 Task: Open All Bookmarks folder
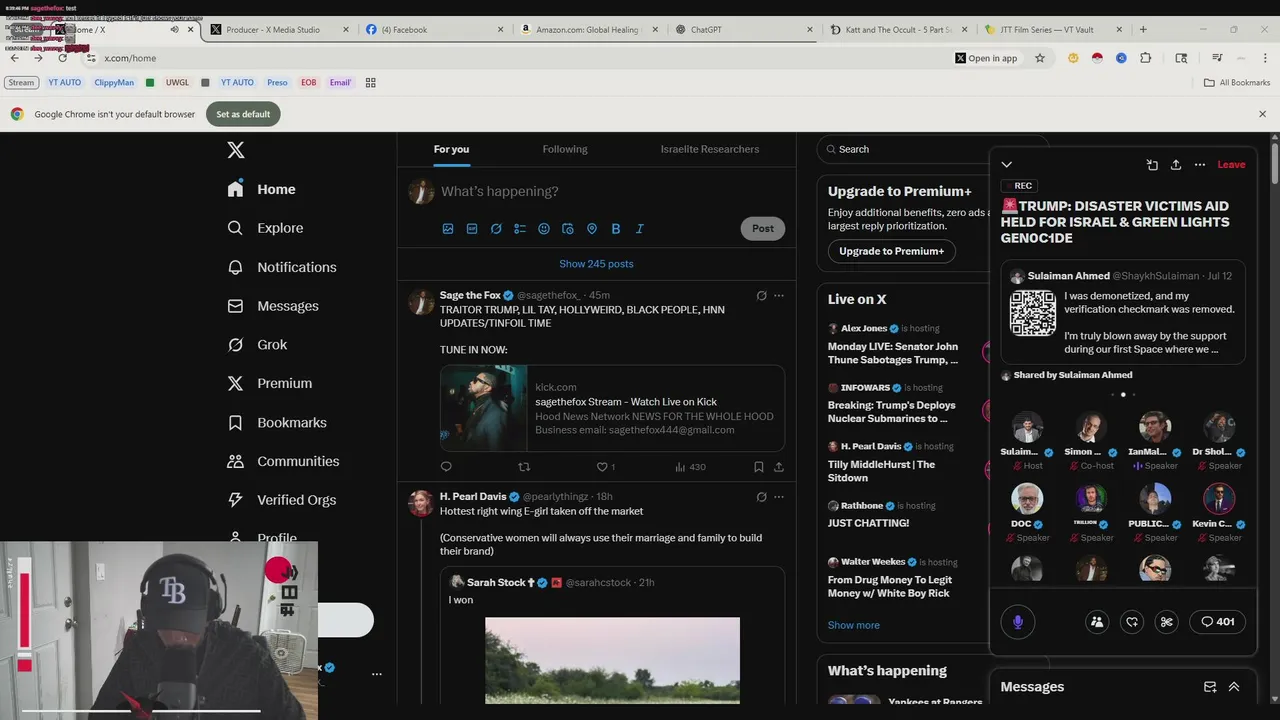tap(1237, 83)
